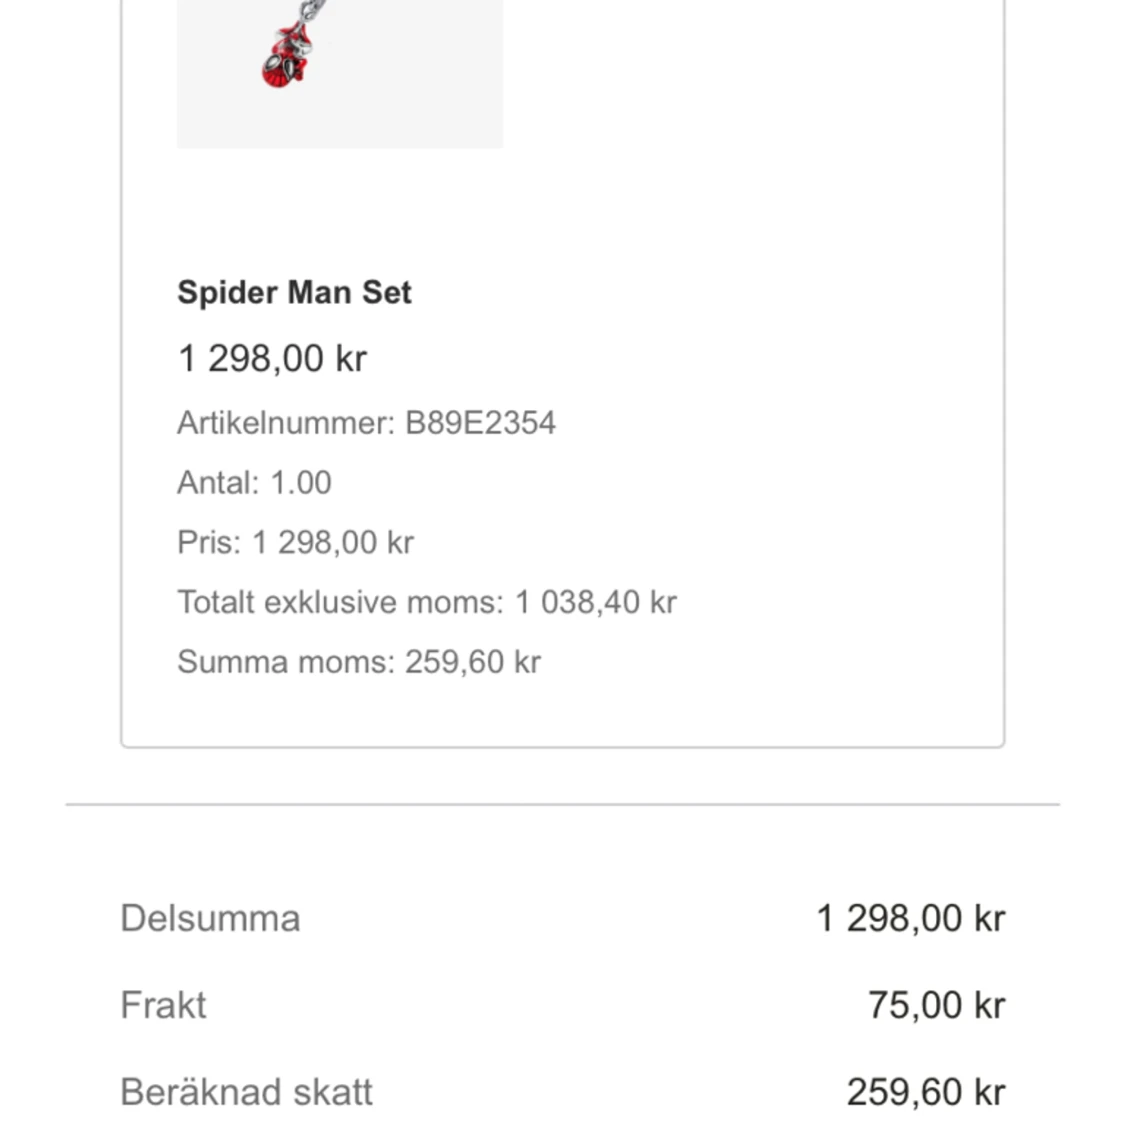This screenshot has height=1125, width=1125.
Task: Select the 1 038,40 kr amount excluding VAT
Action: point(596,603)
